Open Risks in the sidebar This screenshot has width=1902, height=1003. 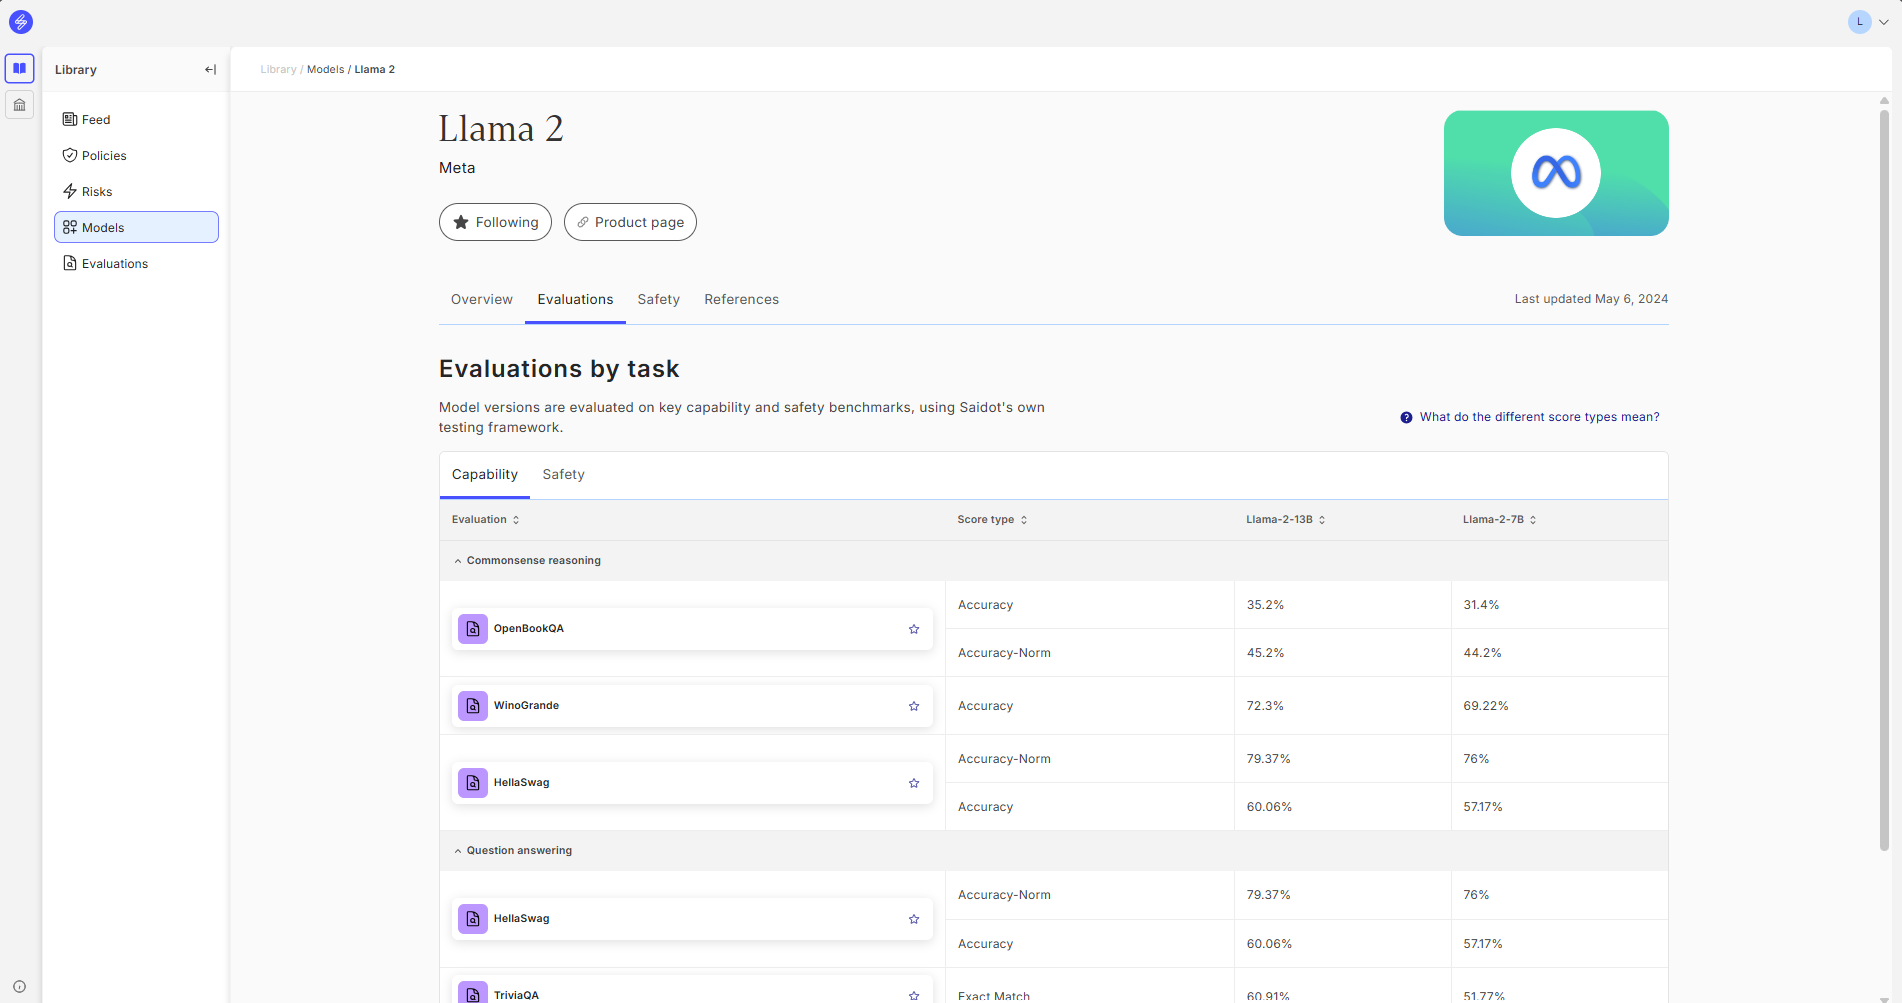tap(136, 191)
